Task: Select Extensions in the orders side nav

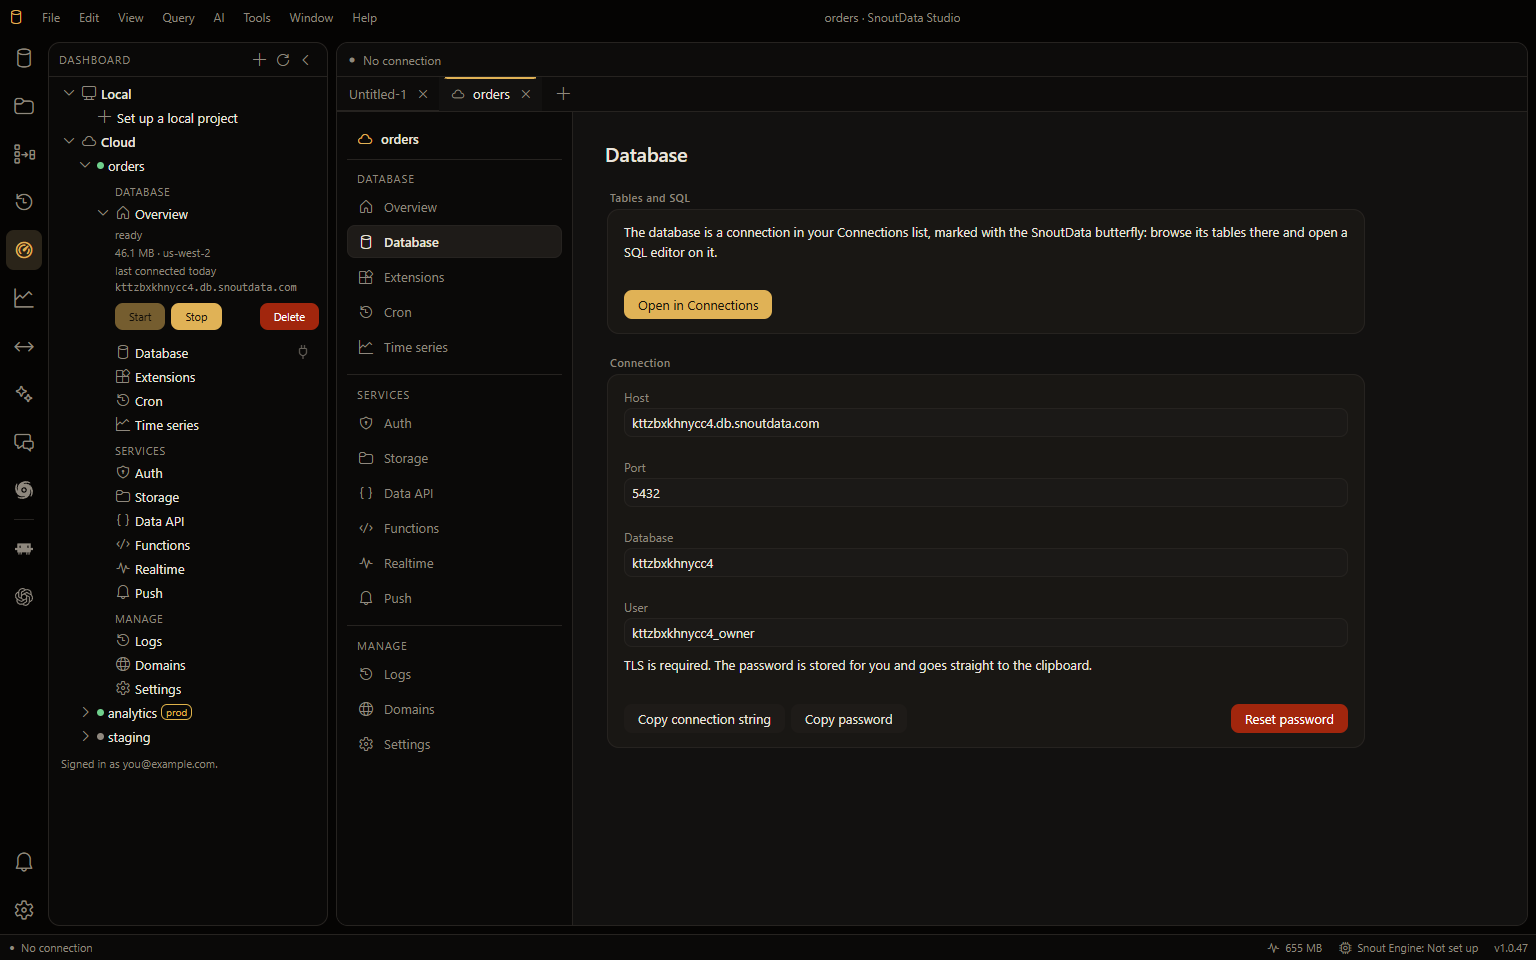Action: click(x=454, y=277)
